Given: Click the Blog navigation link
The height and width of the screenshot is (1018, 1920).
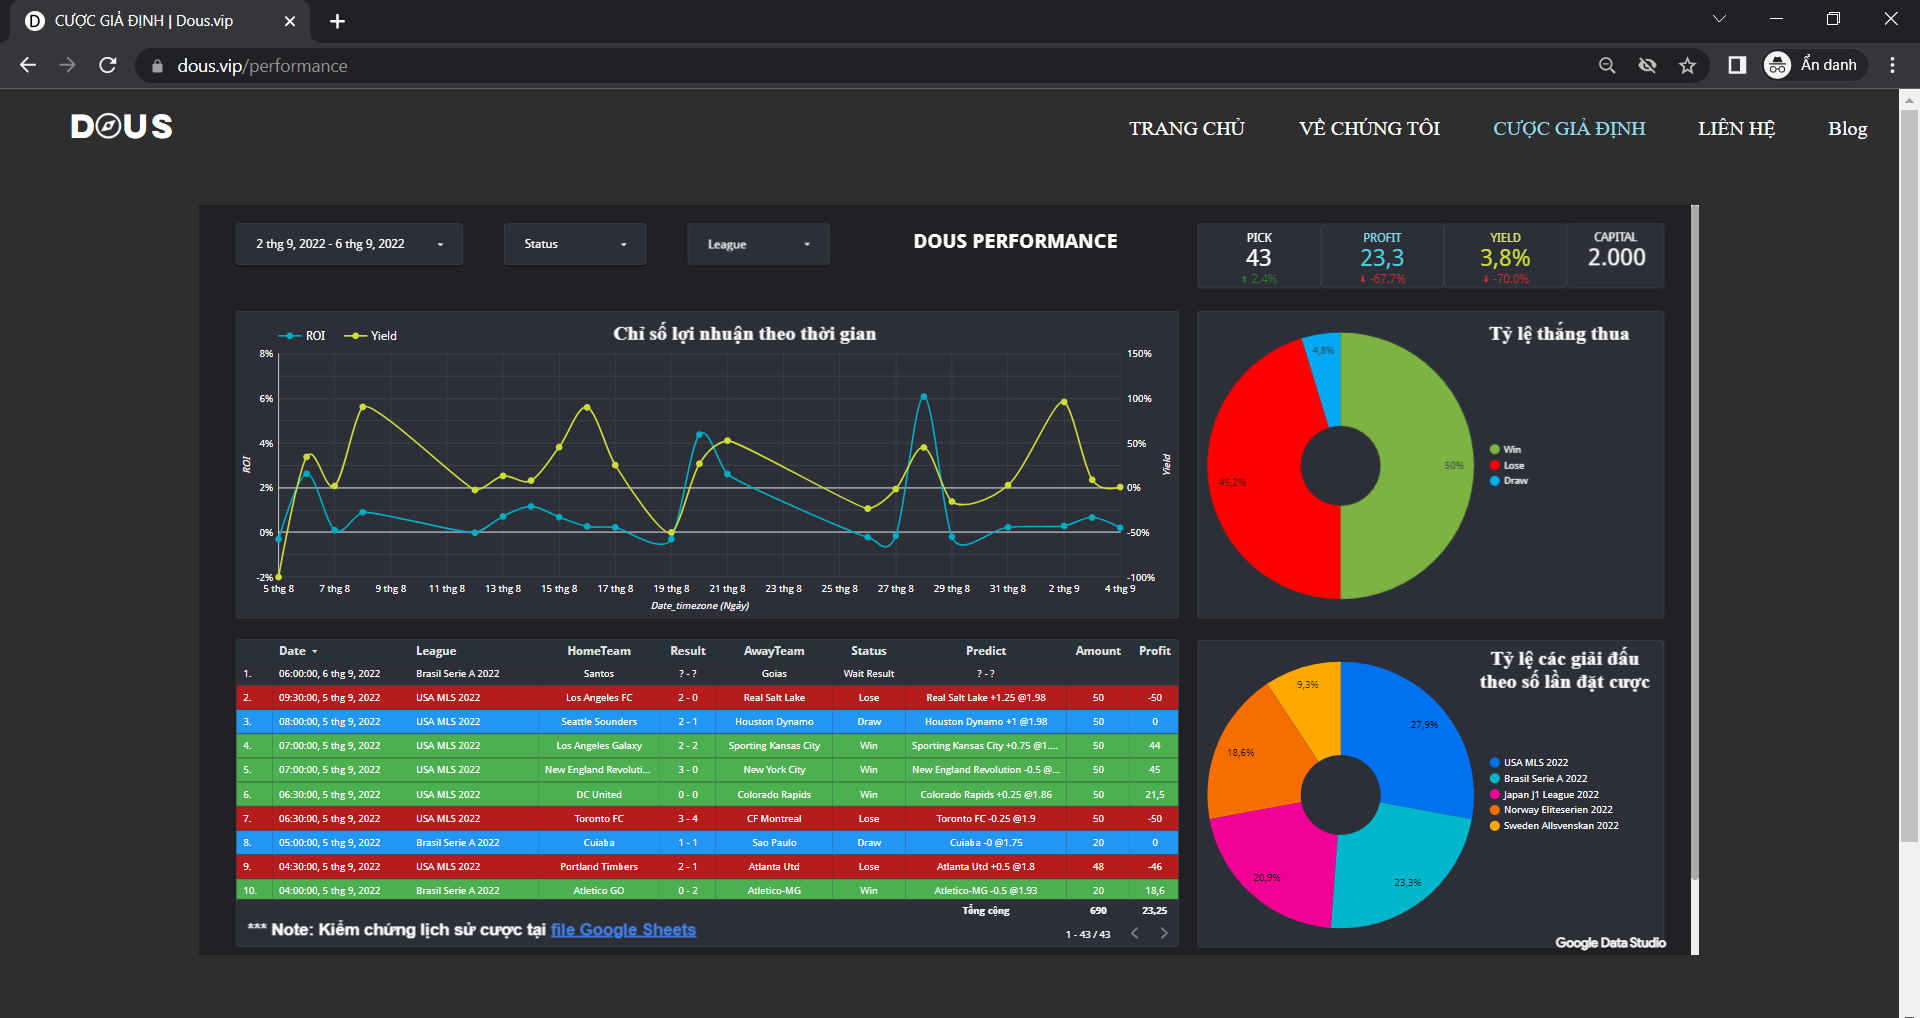Looking at the screenshot, I should pos(1847,129).
